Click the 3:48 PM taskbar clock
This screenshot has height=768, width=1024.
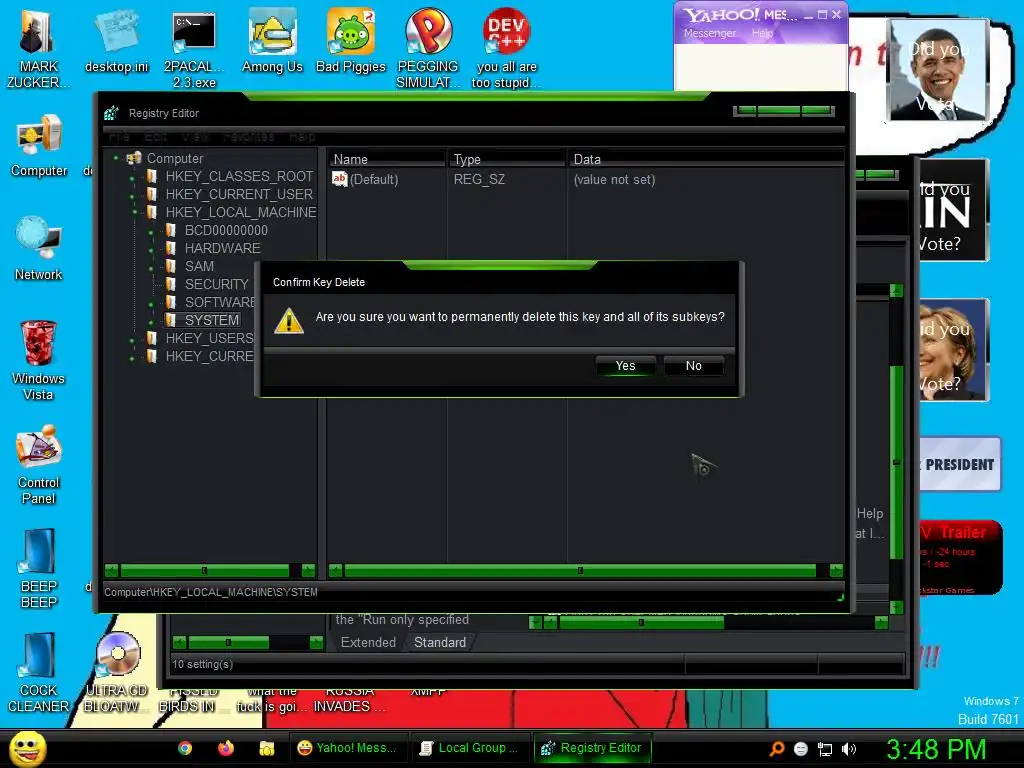pos(936,749)
